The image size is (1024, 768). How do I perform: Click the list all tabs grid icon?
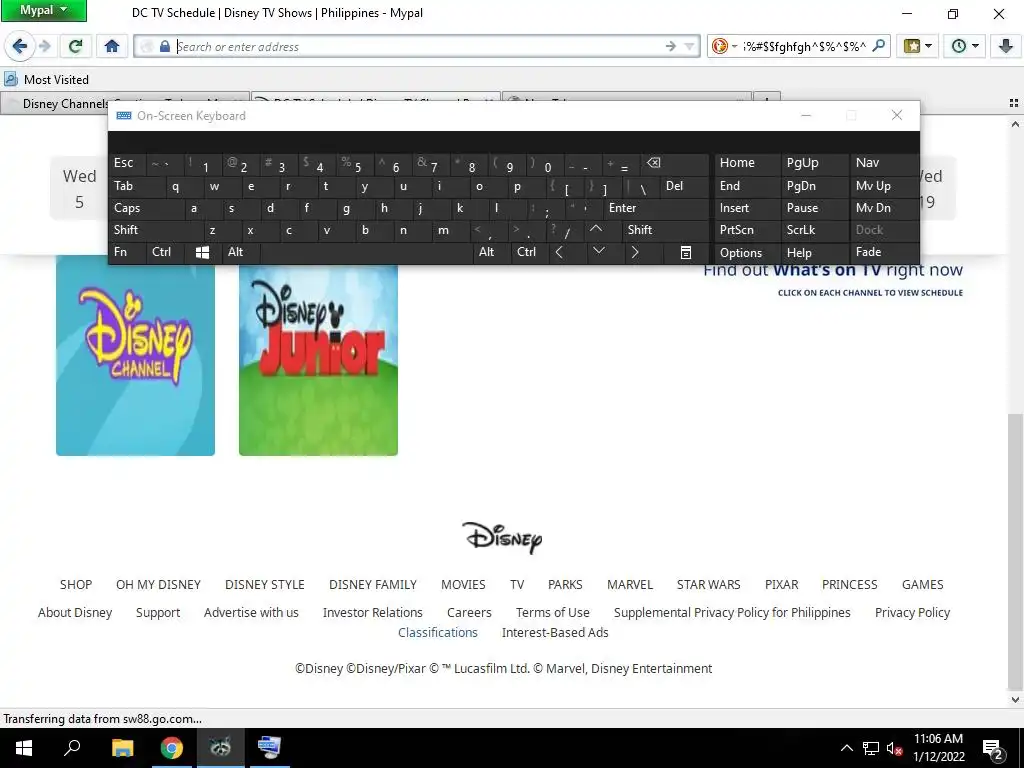coord(1014,103)
